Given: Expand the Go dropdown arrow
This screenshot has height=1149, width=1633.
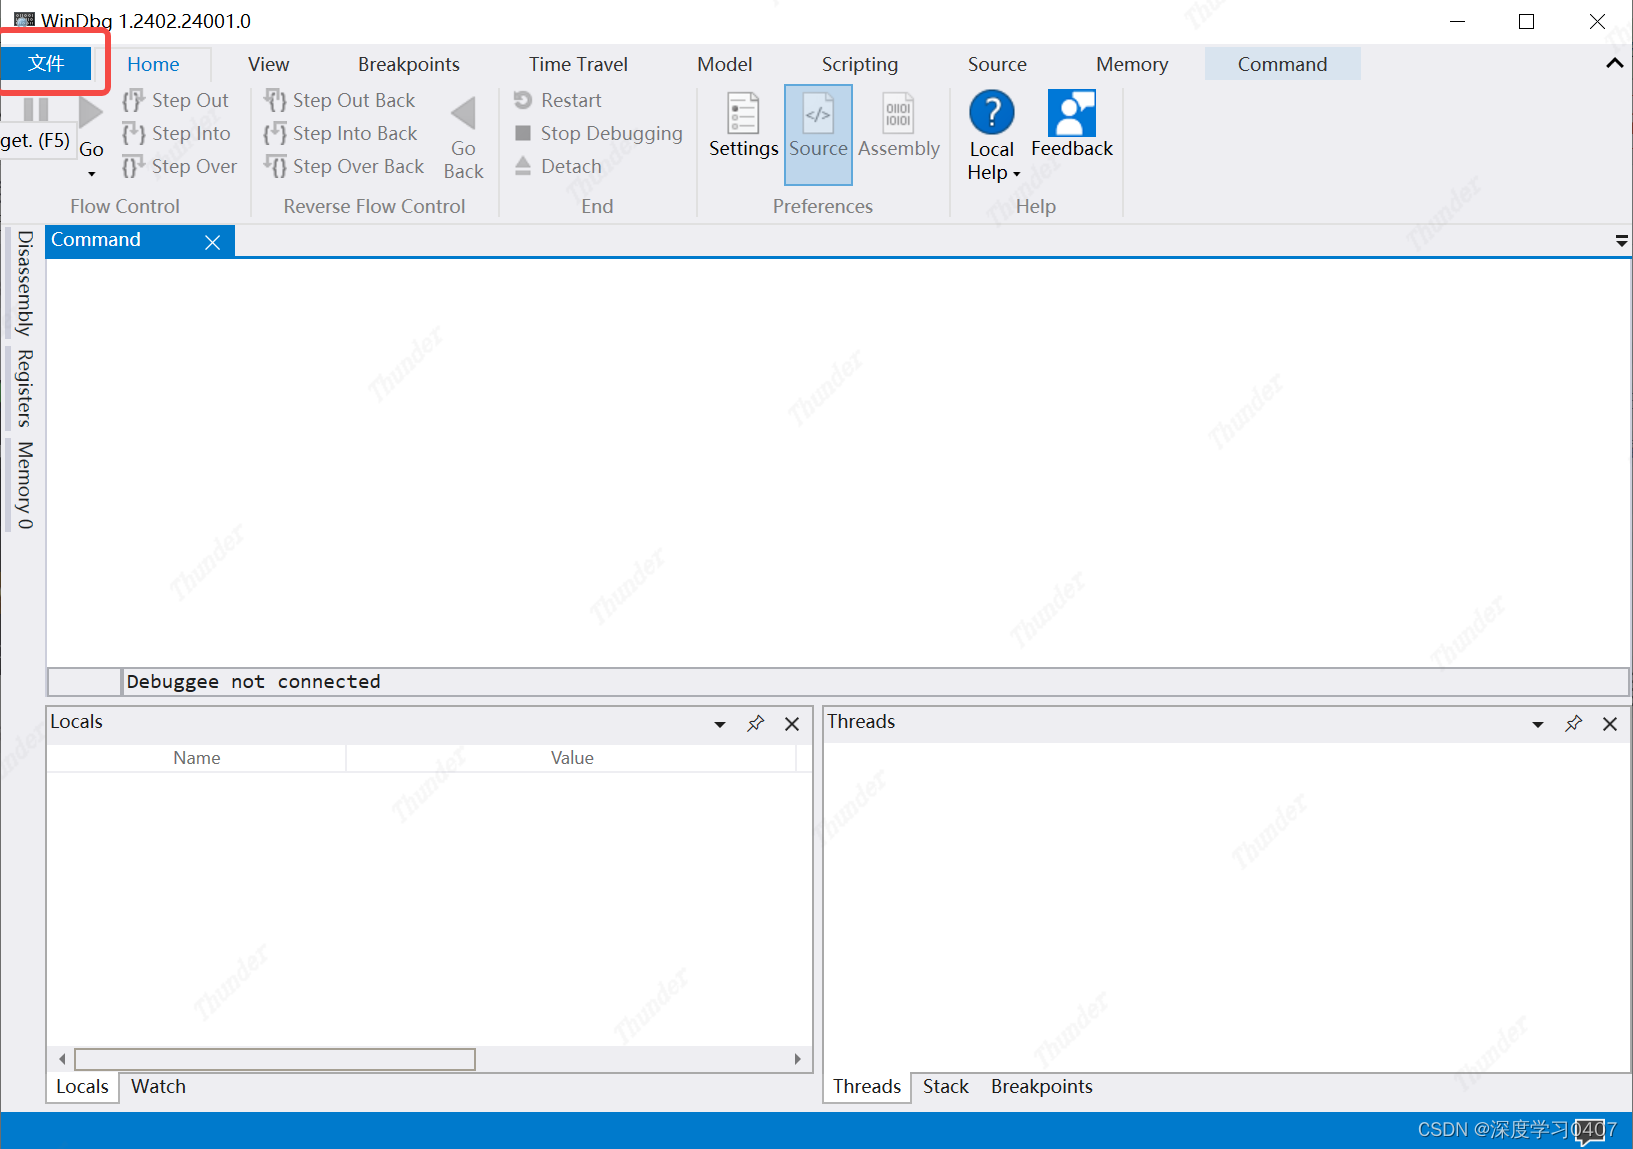Looking at the screenshot, I should point(91,174).
